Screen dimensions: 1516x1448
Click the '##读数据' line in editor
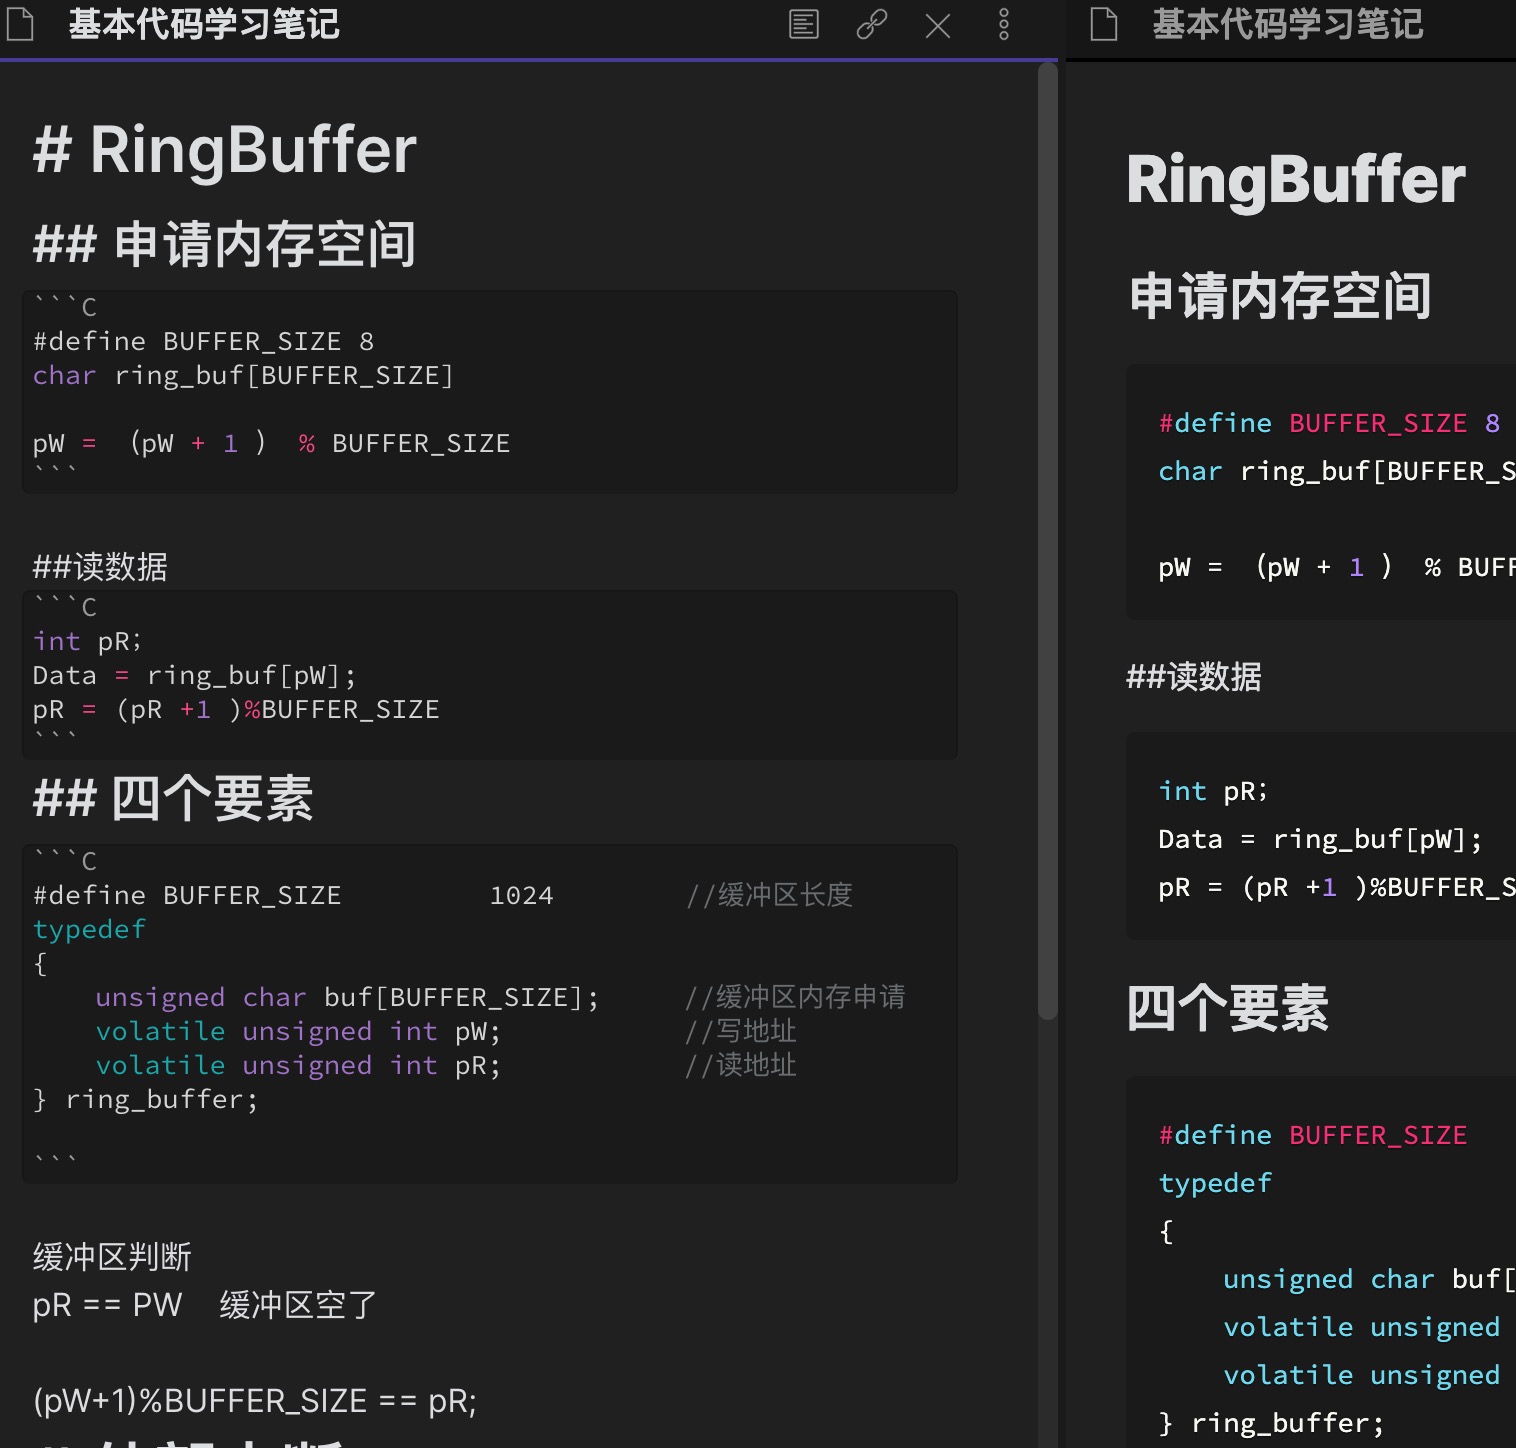[100, 567]
